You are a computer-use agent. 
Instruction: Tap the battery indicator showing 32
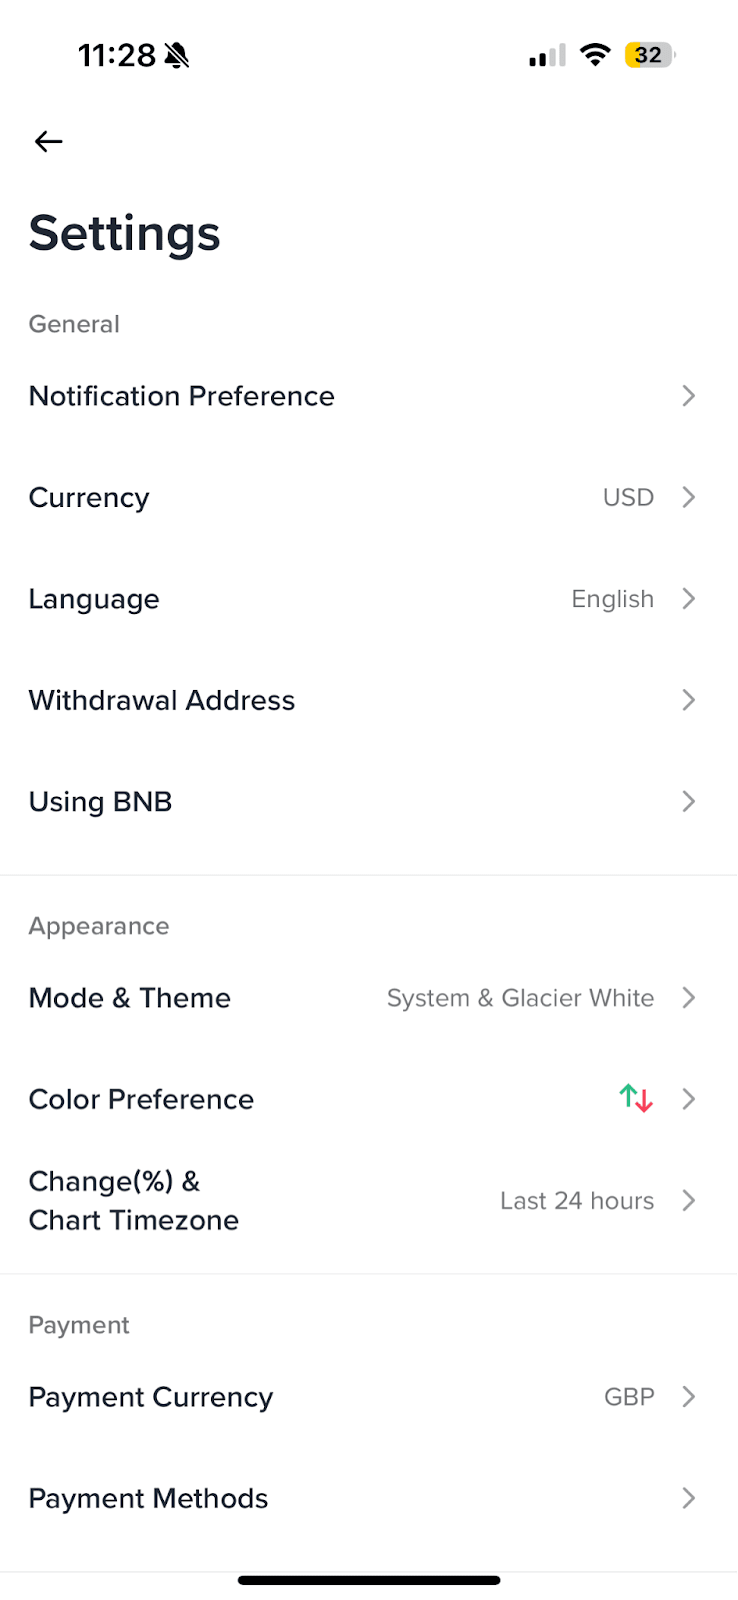(x=650, y=55)
